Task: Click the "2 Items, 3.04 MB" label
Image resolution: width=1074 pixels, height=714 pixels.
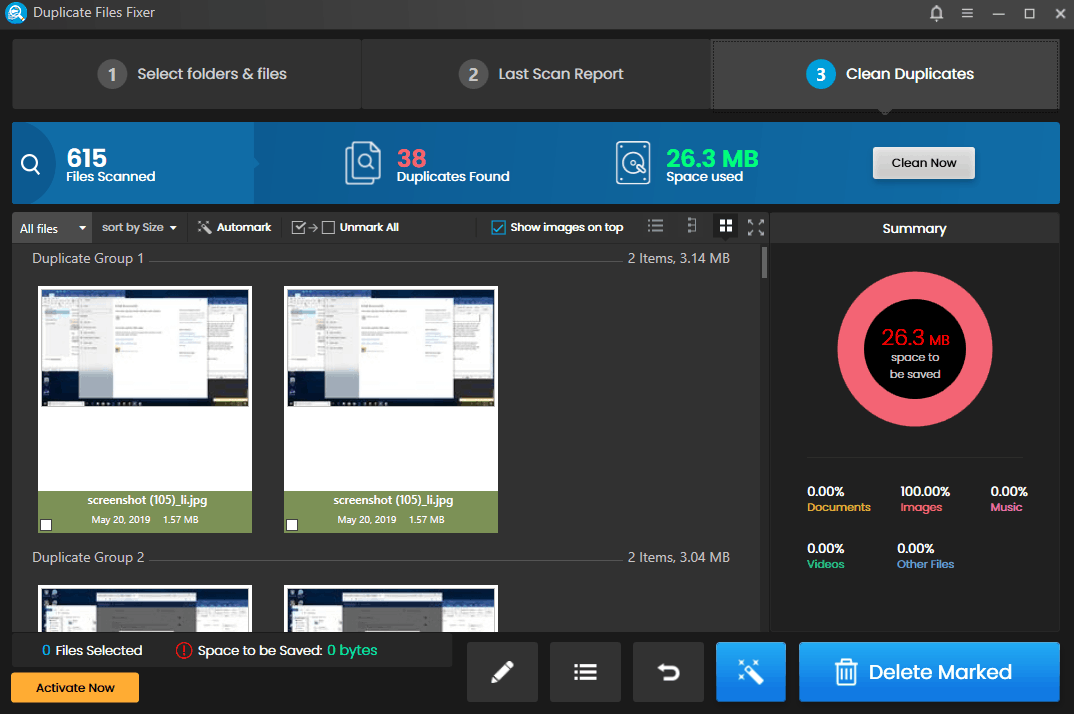Action: [678, 558]
